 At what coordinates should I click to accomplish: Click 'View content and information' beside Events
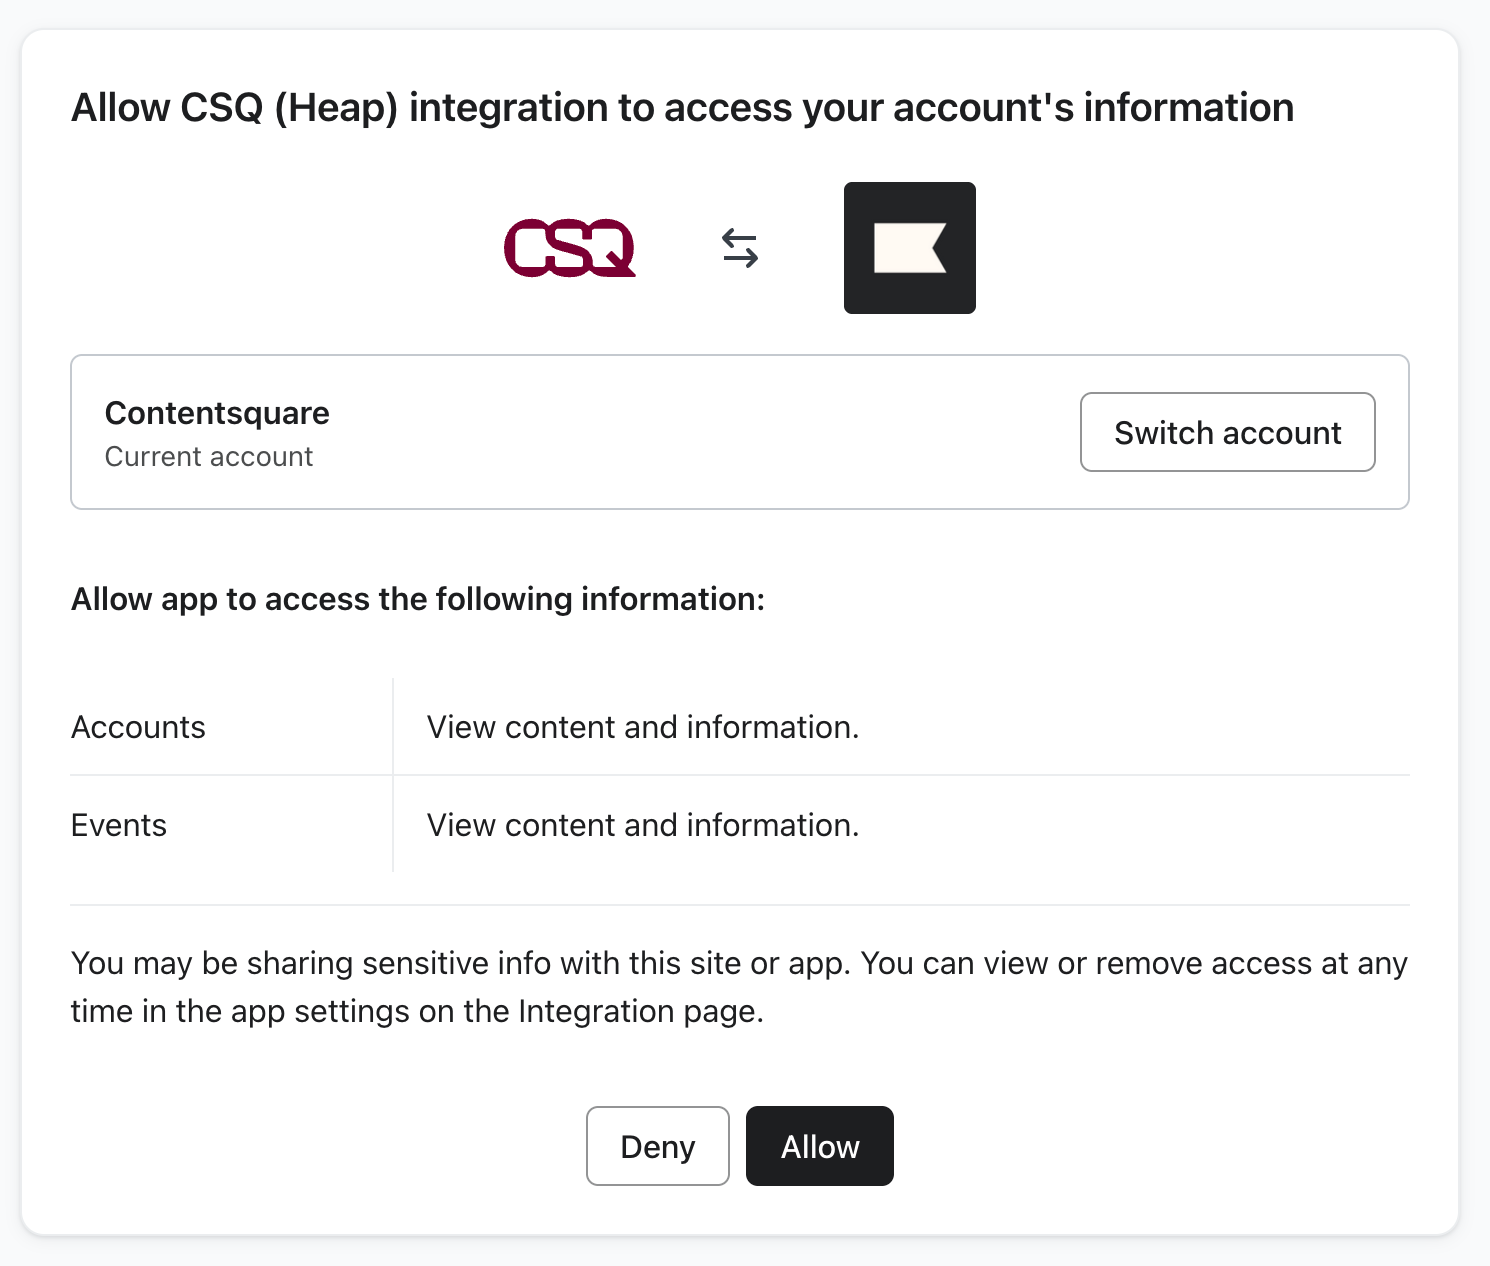tap(643, 825)
